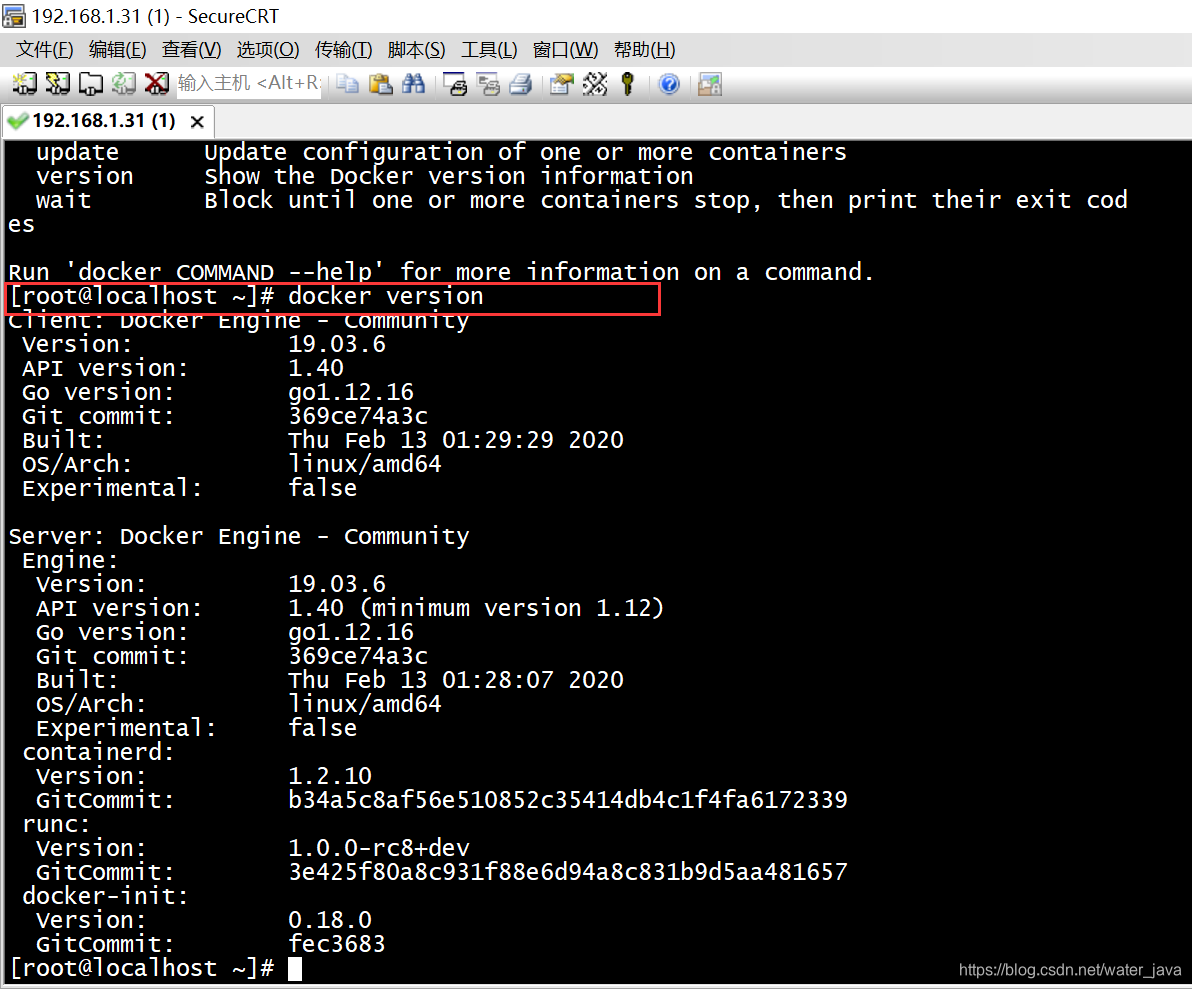Image resolution: width=1192 pixels, height=989 pixels.
Task: Click the blue Help question mark icon
Action: pyautogui.click(x=669, y=84)
